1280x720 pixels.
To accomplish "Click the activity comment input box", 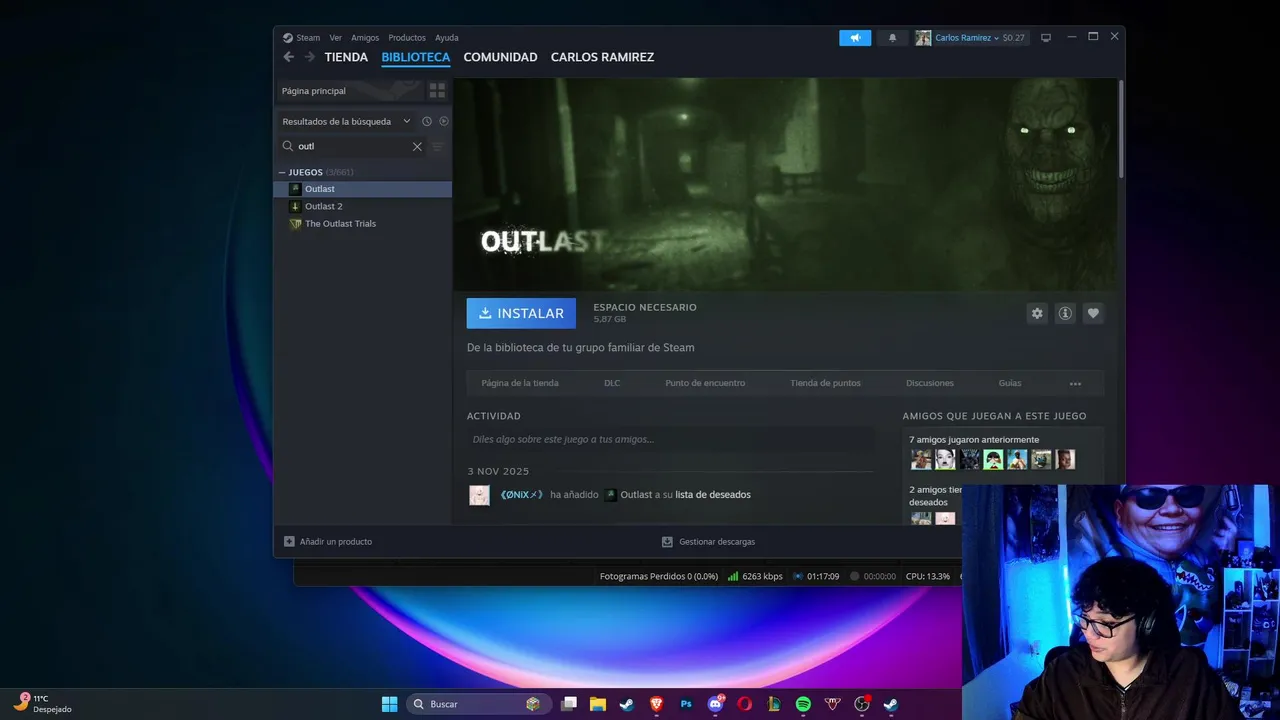I will pyautogui.click(x=670, y=439).
